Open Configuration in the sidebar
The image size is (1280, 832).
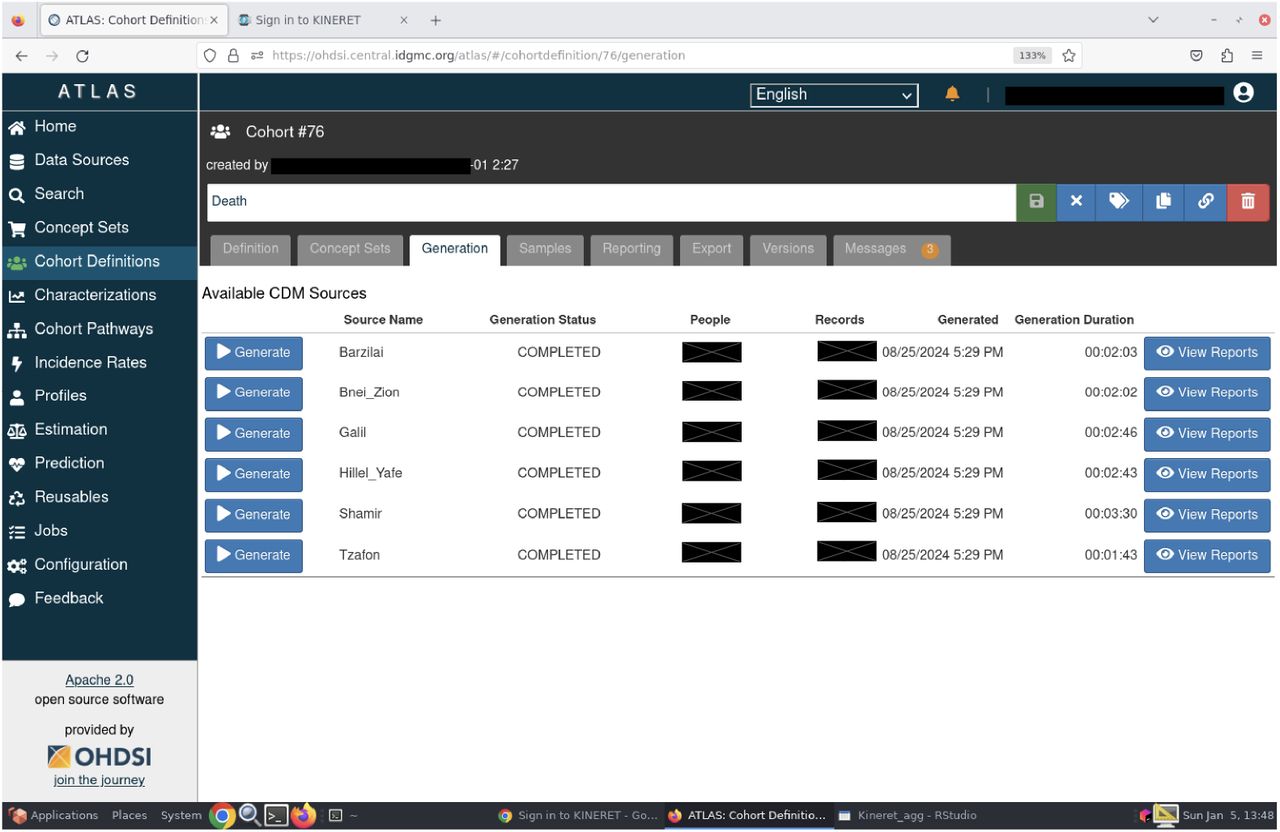99,565
